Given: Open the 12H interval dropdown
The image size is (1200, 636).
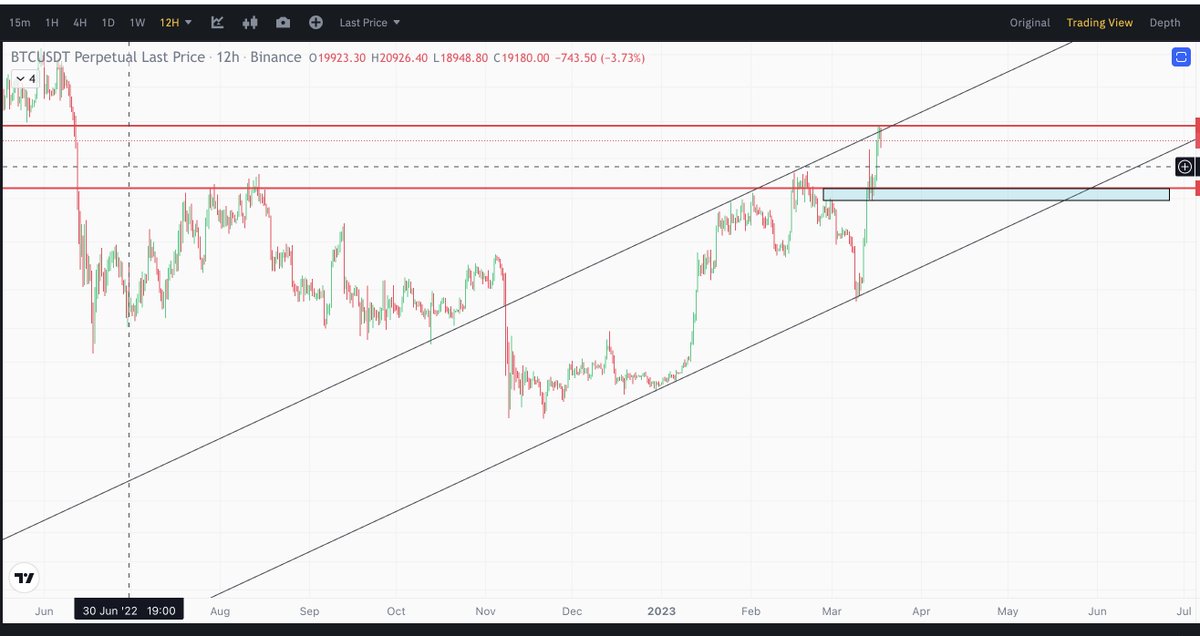Looking at the screenshot, I should (176, 22).
